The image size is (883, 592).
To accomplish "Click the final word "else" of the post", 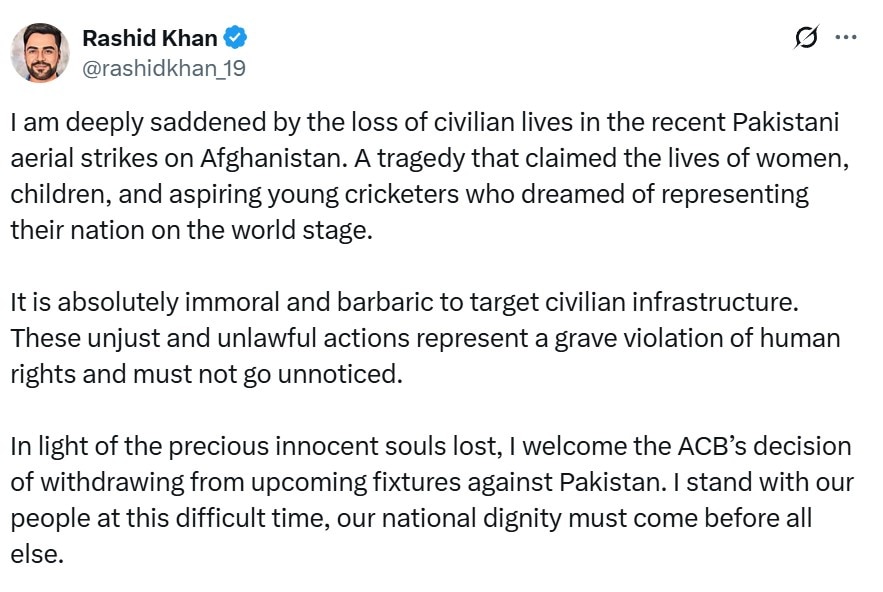I will tap(36, 553).
